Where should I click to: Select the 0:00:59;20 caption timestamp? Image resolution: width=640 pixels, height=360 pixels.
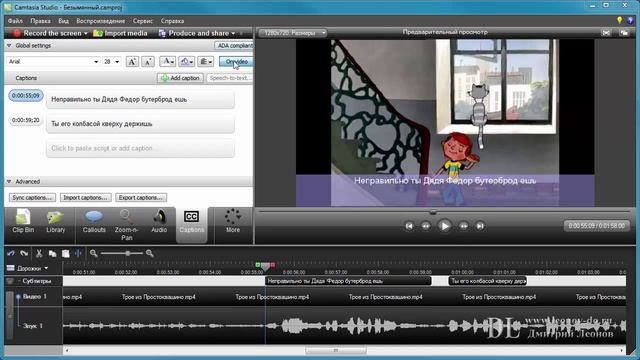(x=26, y=120)
